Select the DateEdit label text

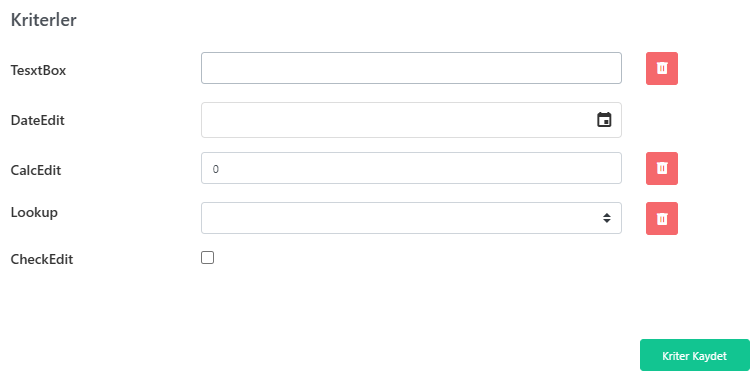click(38, 120)
